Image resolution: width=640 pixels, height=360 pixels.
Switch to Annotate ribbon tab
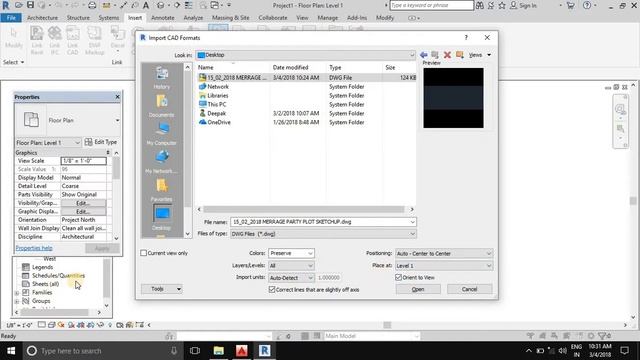click(162, 18)
